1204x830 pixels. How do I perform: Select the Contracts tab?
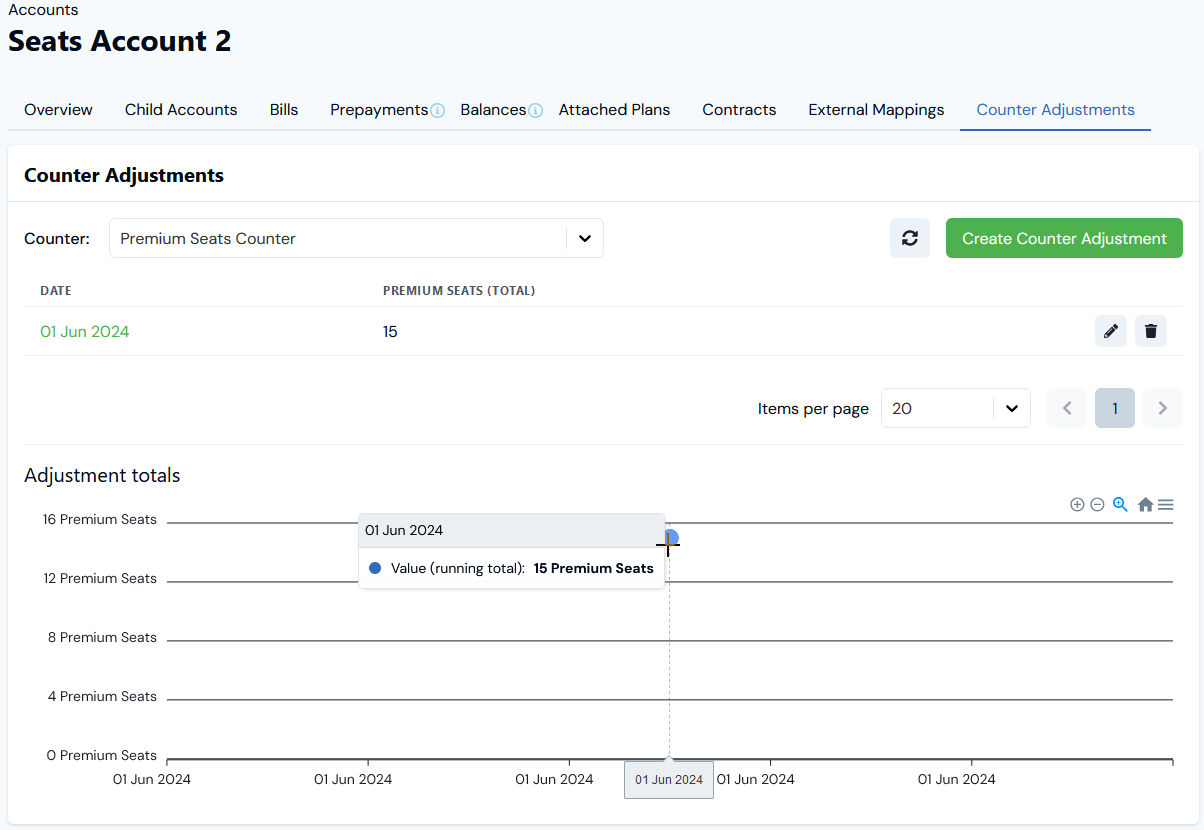pyautogui.click(x=738, y=110)
